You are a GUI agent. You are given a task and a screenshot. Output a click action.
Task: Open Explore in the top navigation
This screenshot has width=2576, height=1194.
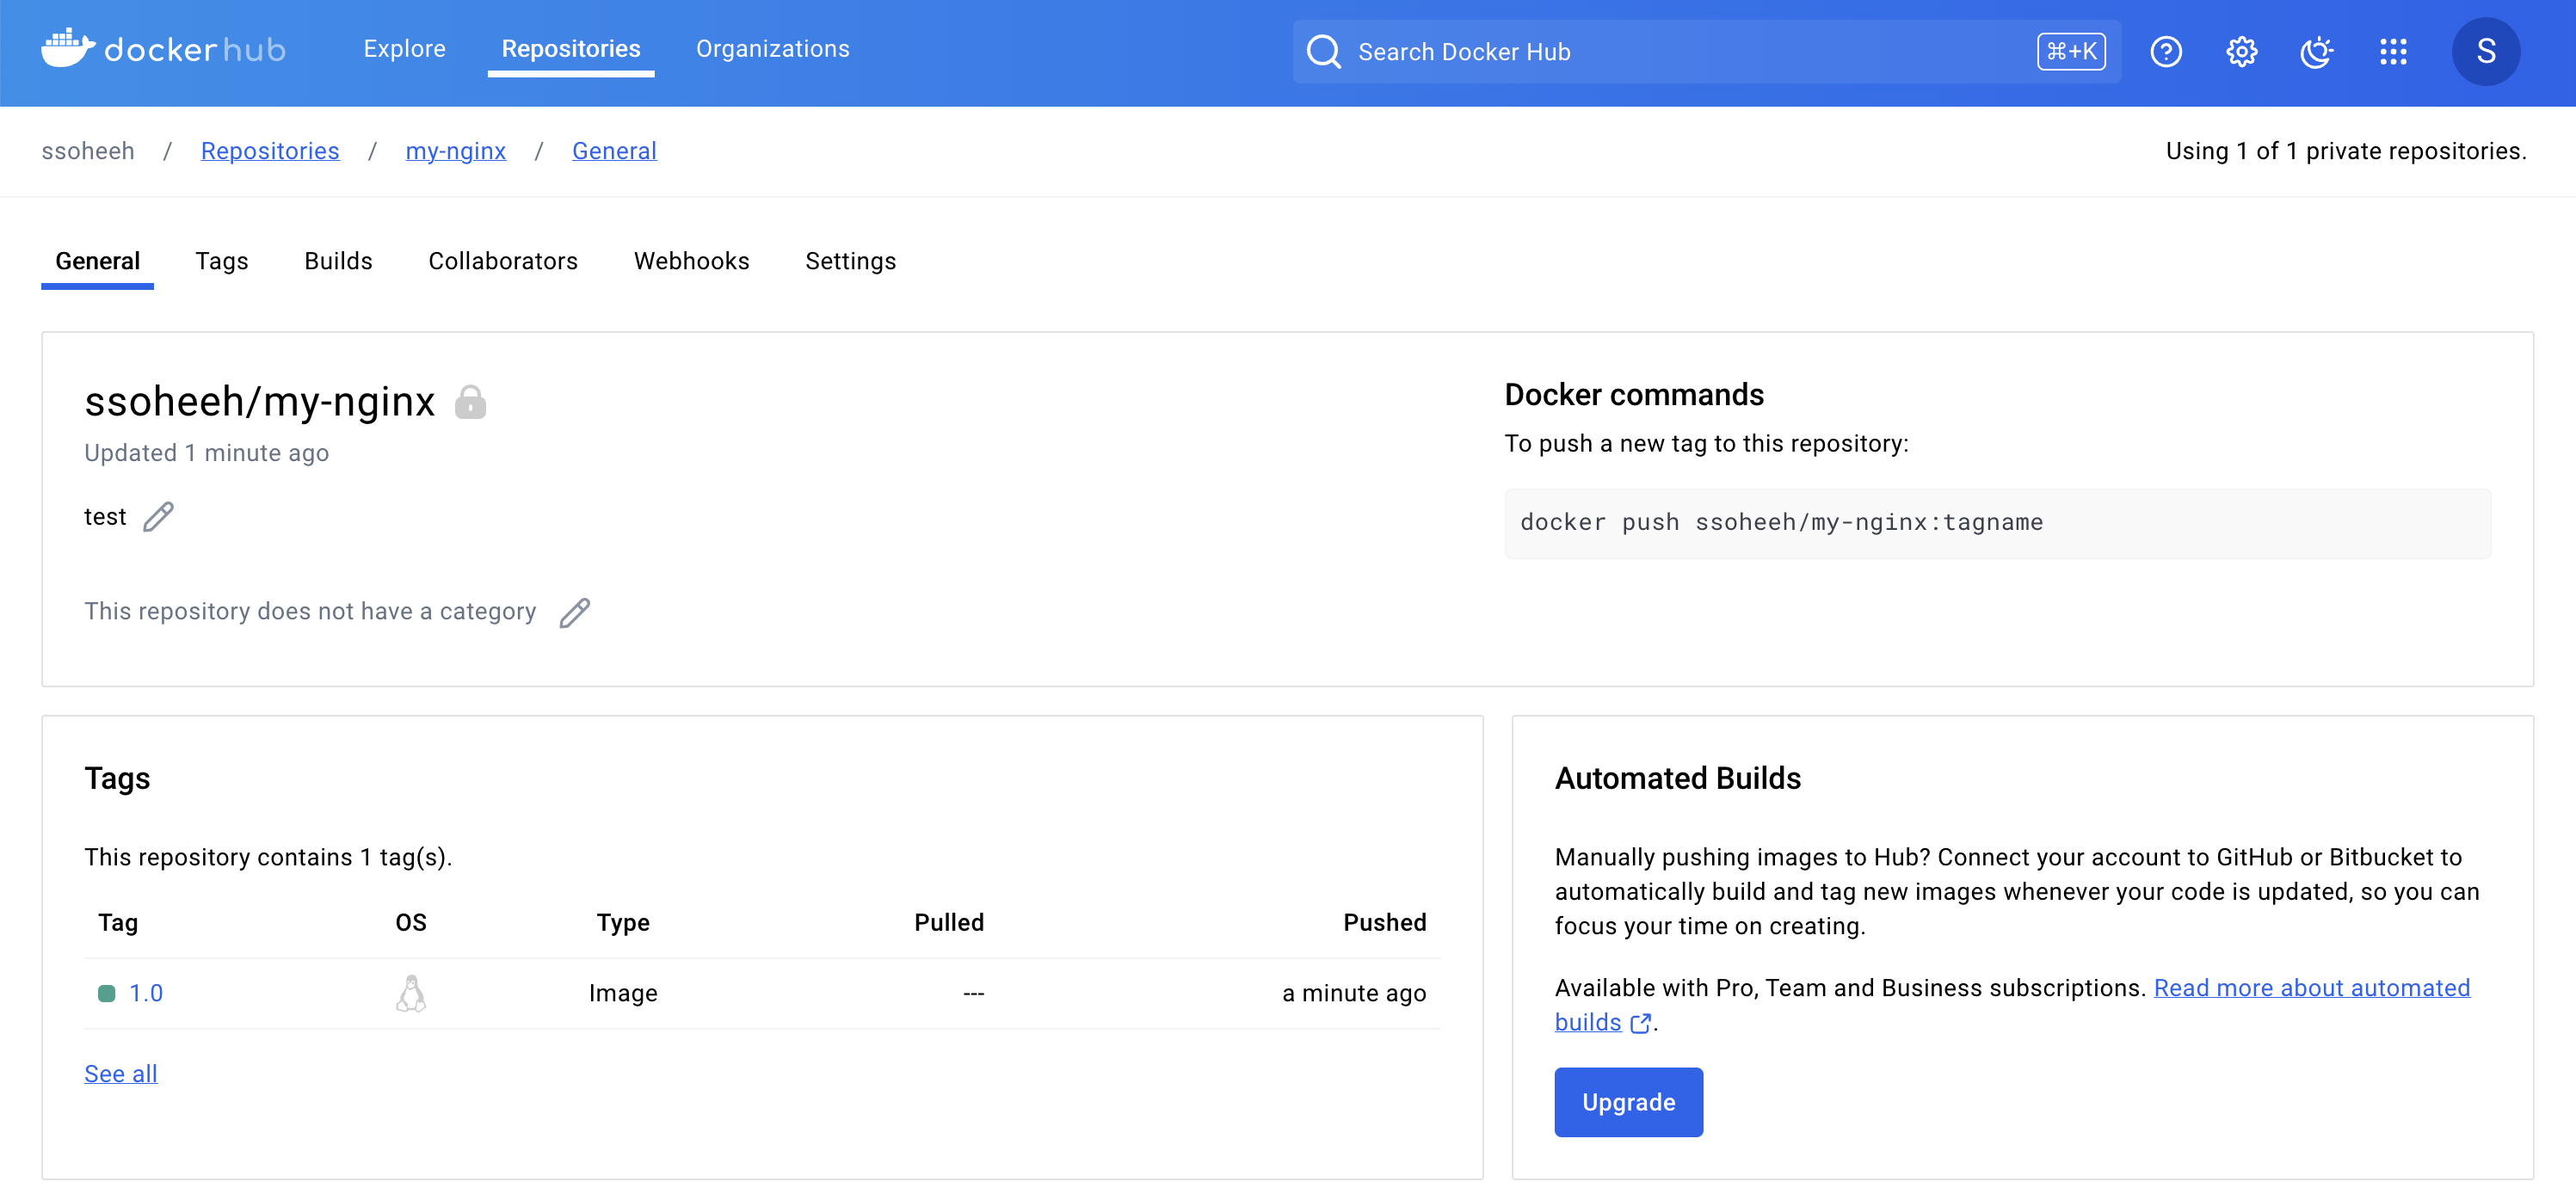(404, 49)
